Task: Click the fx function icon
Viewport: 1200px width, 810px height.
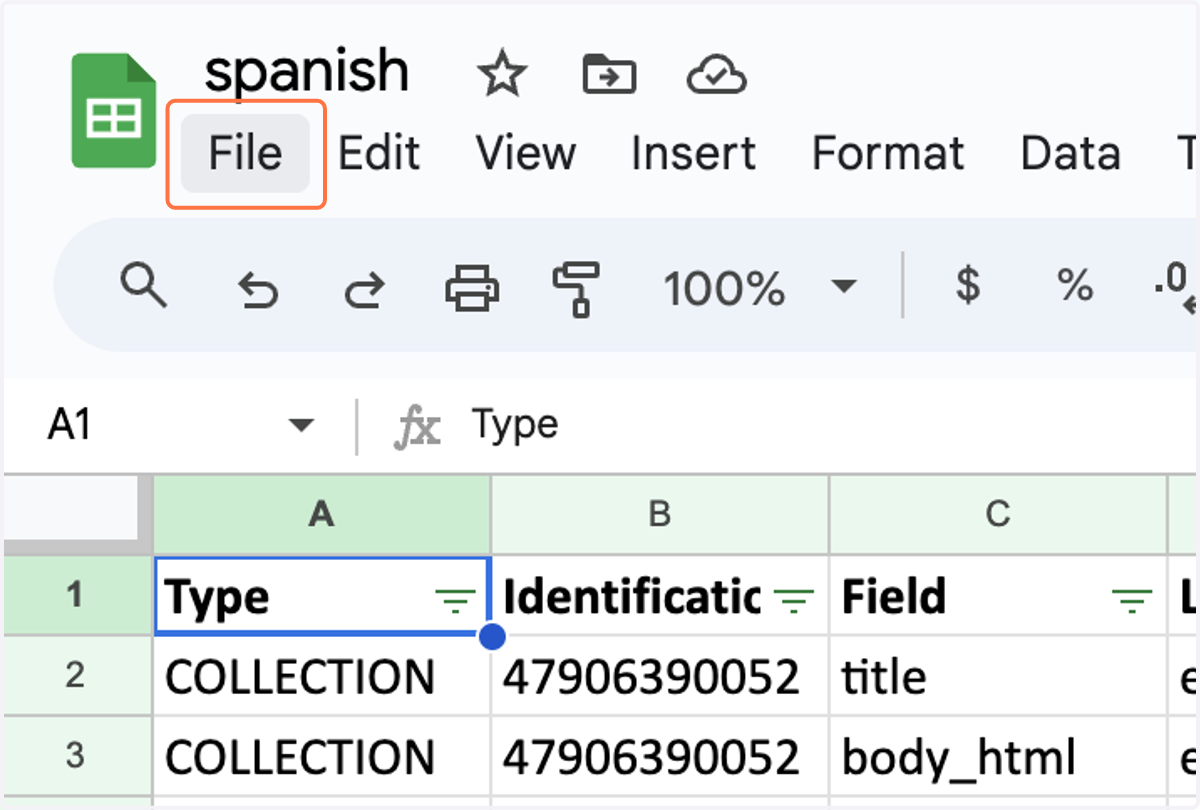Action: point(417,428)
